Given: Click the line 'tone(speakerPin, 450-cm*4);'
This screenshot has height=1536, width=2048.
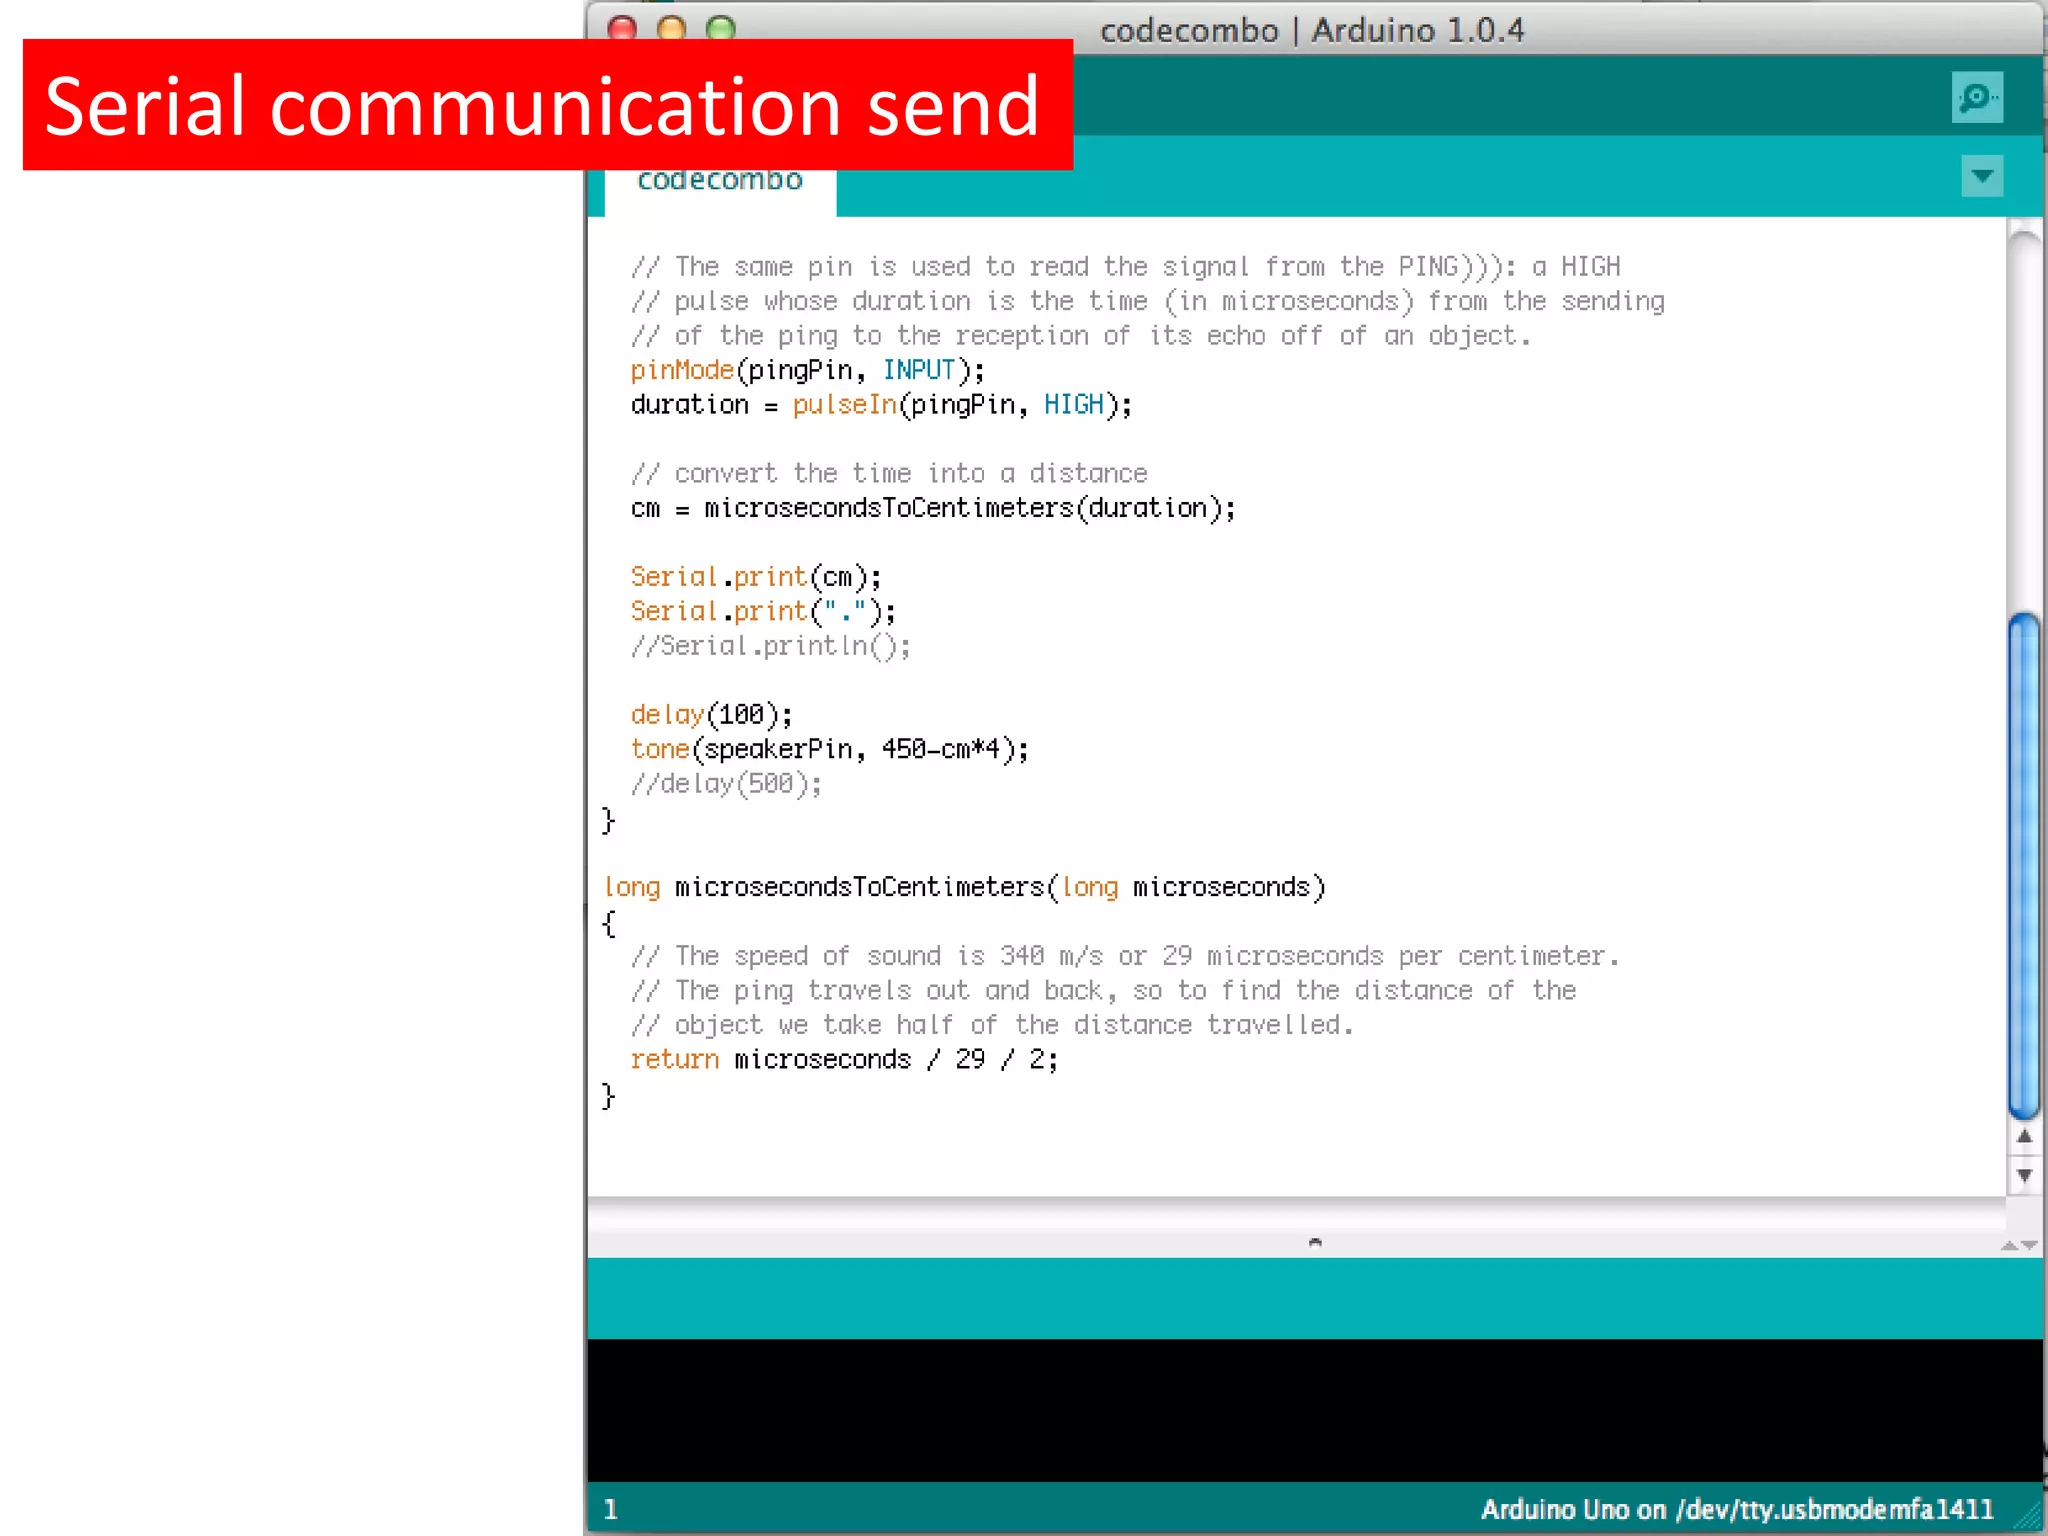Looking at the screenshot, I should 829,750.
